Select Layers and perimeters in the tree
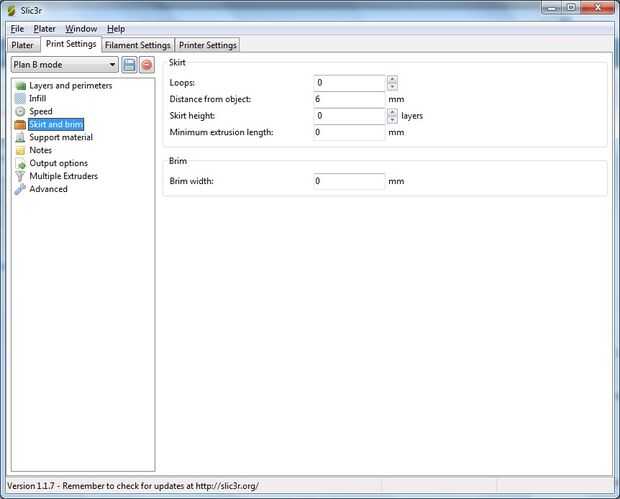Viewport: 620px width, 499px height. pos(71,86)
